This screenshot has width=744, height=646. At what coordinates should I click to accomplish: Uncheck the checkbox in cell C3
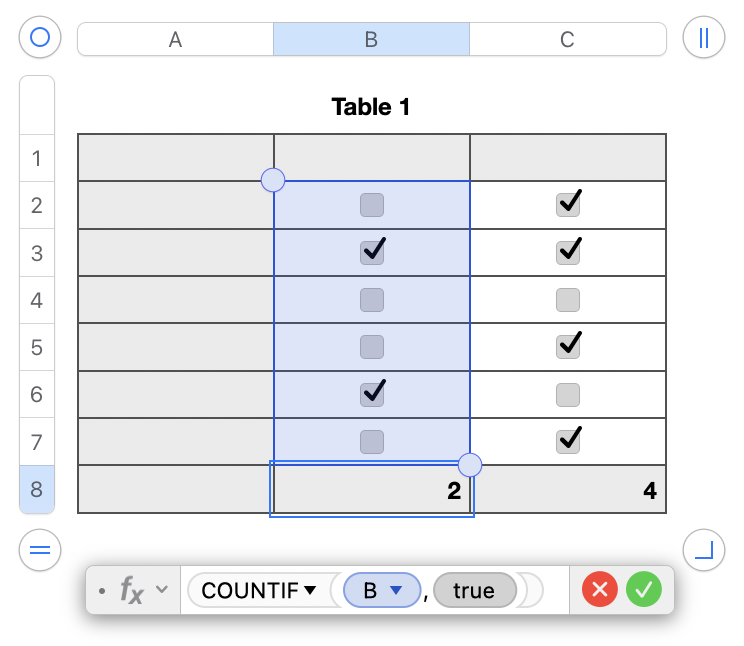[x=568, y=252]
